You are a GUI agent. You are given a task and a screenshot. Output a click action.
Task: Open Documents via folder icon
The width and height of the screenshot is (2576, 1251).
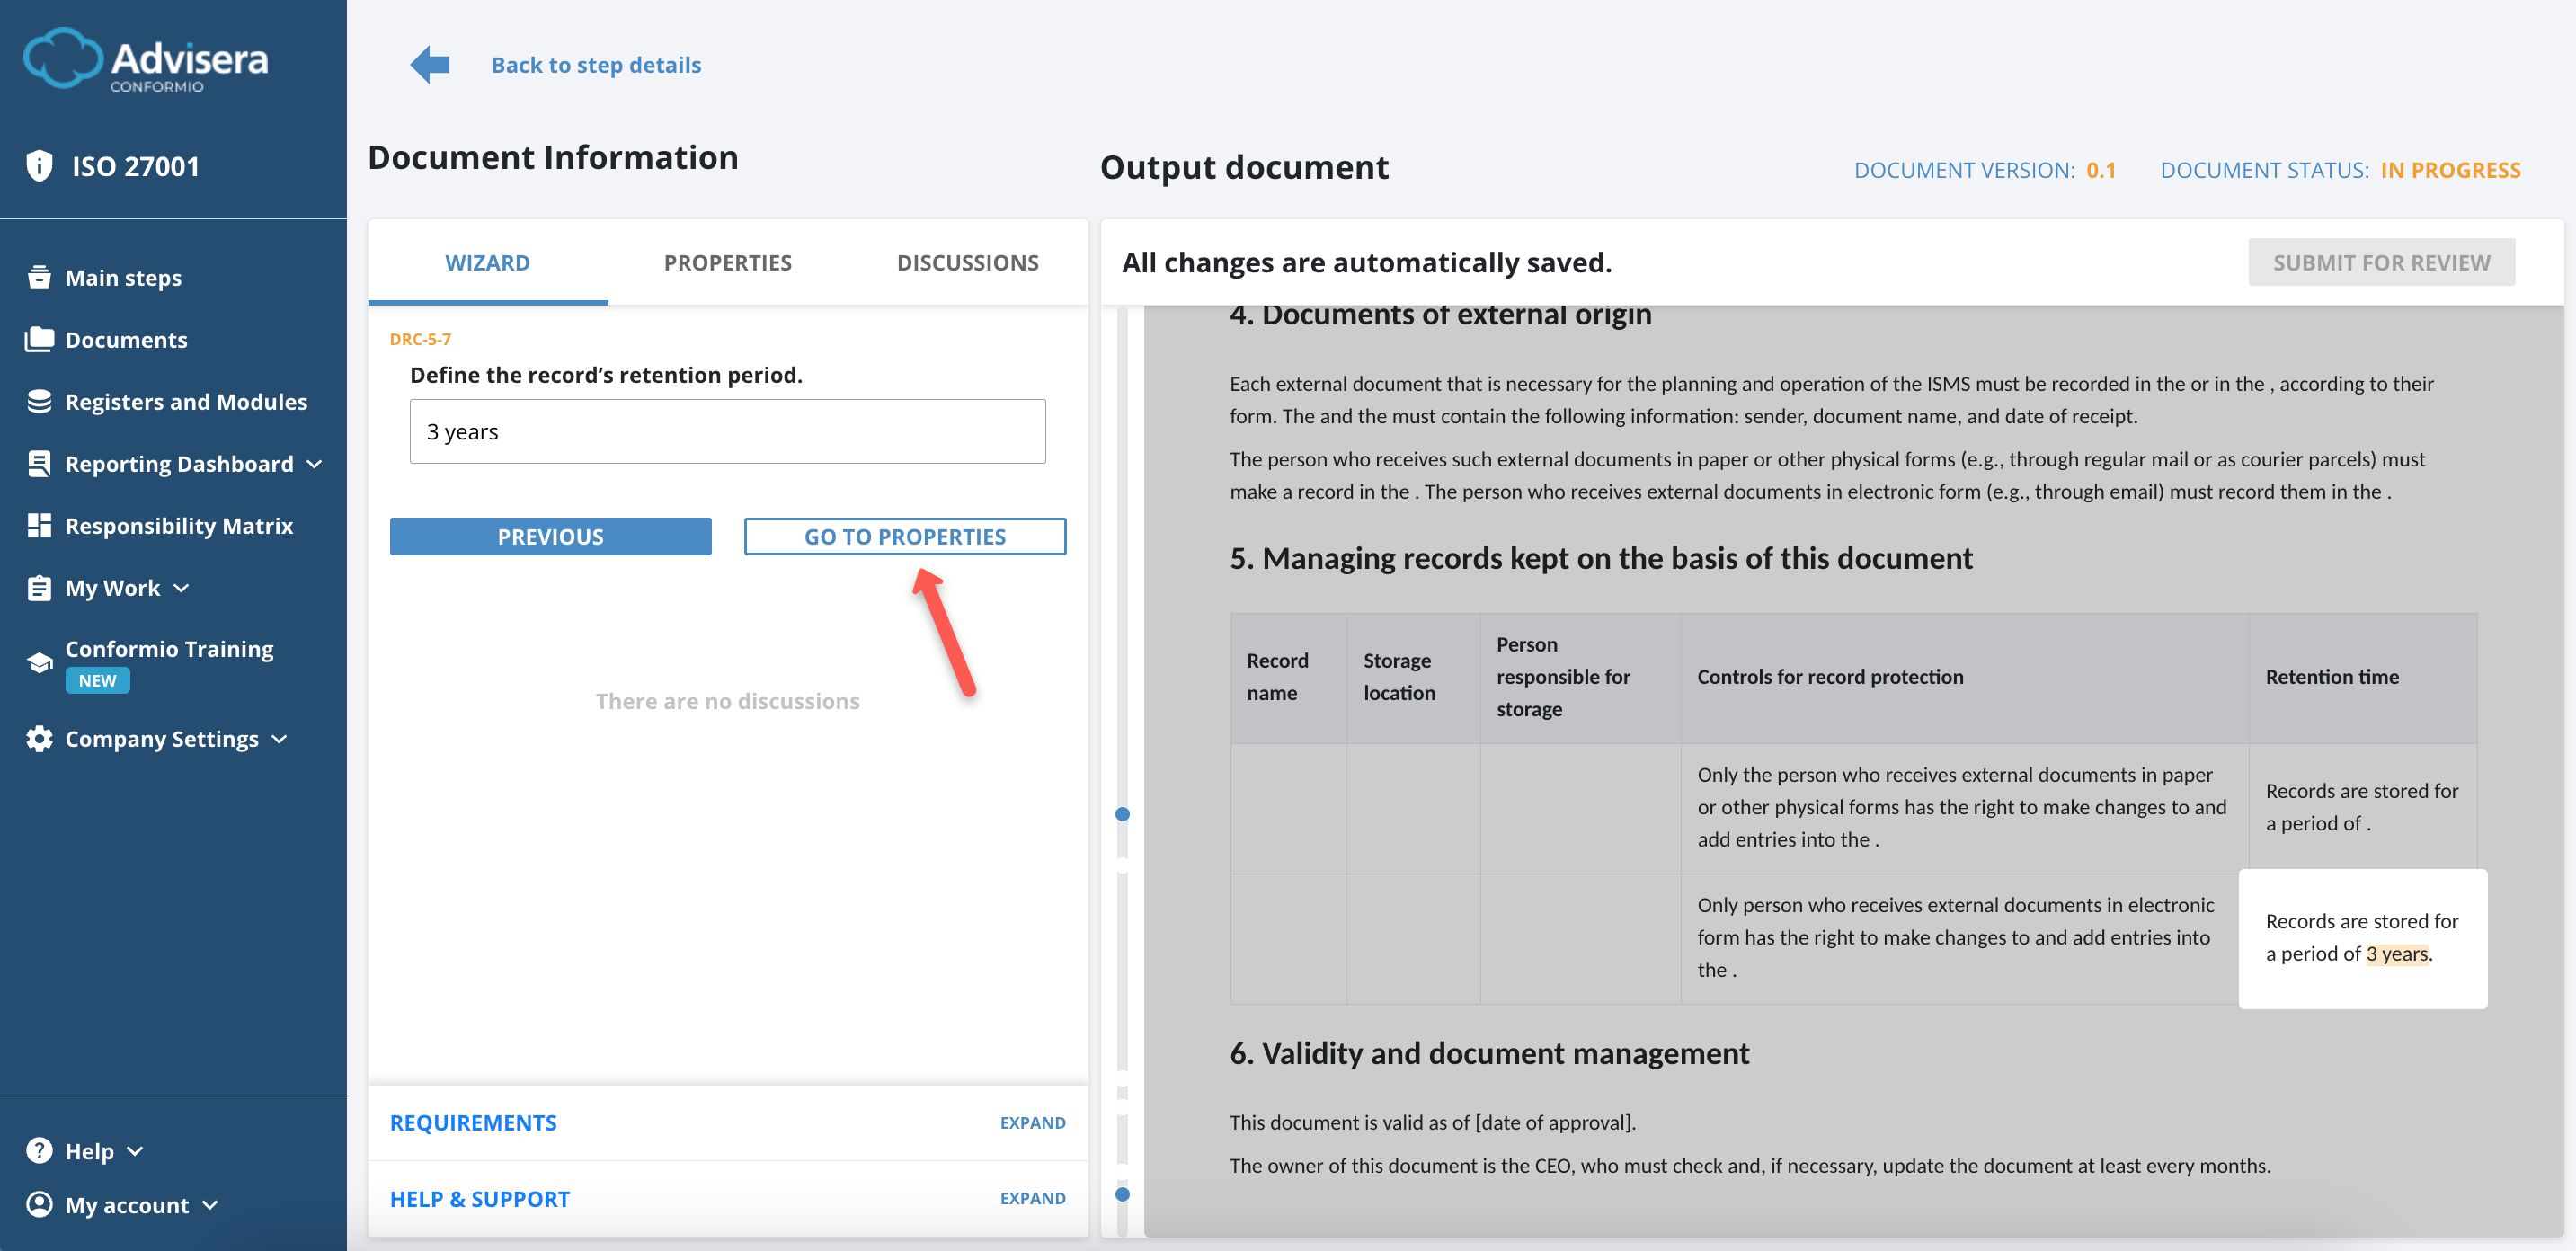[x=39, y=339]
